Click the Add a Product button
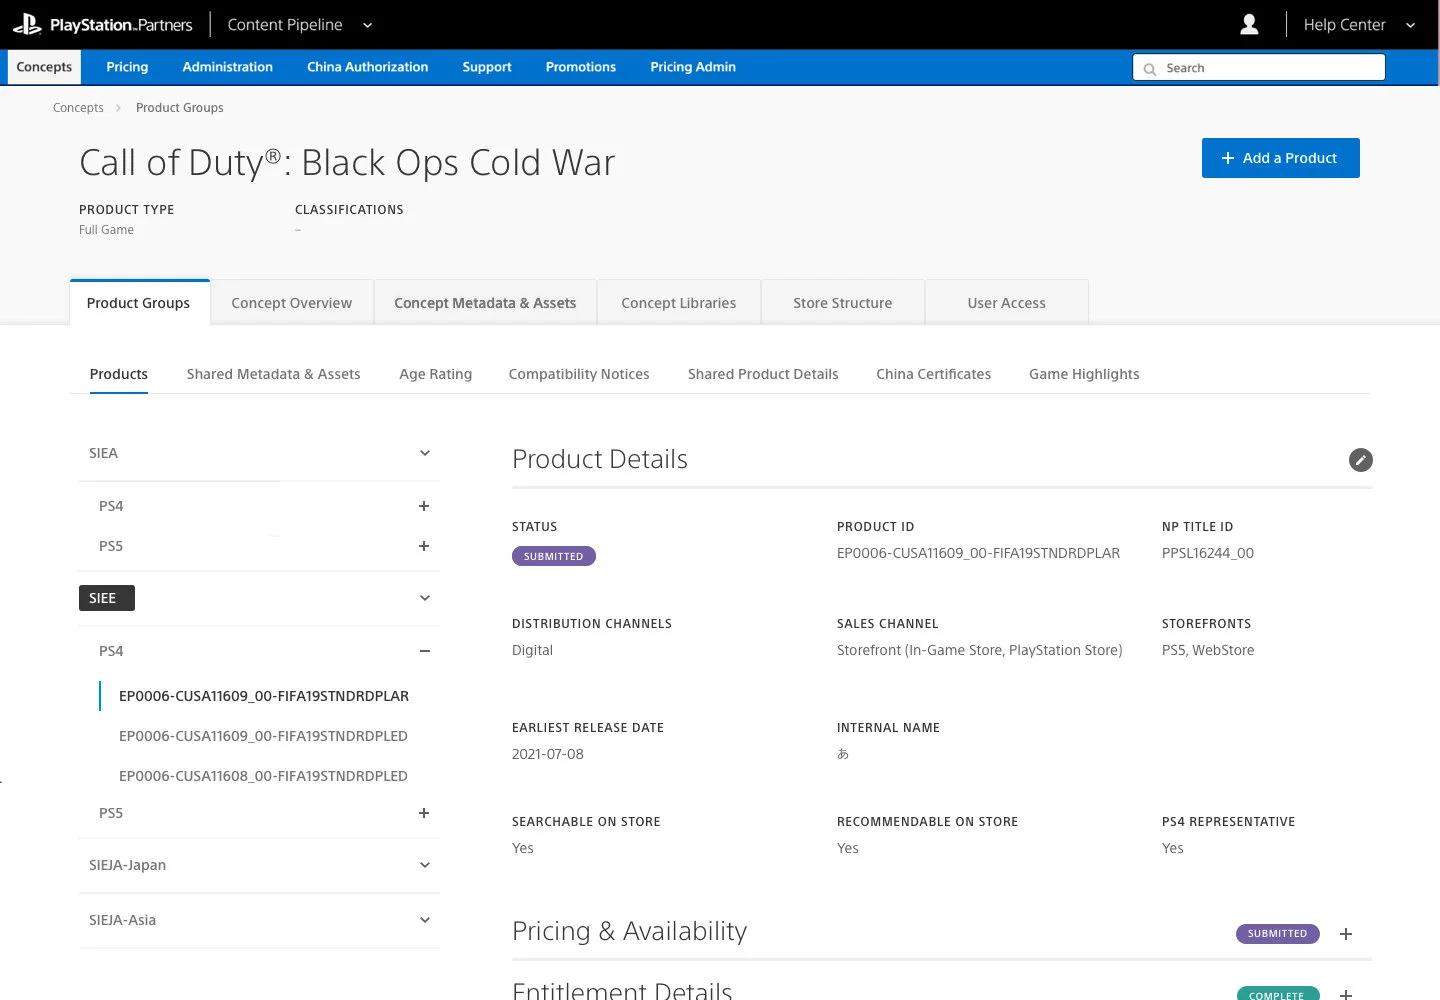The width and height of the screenshot is (1440, 1000). click(x=1280, y=158)
